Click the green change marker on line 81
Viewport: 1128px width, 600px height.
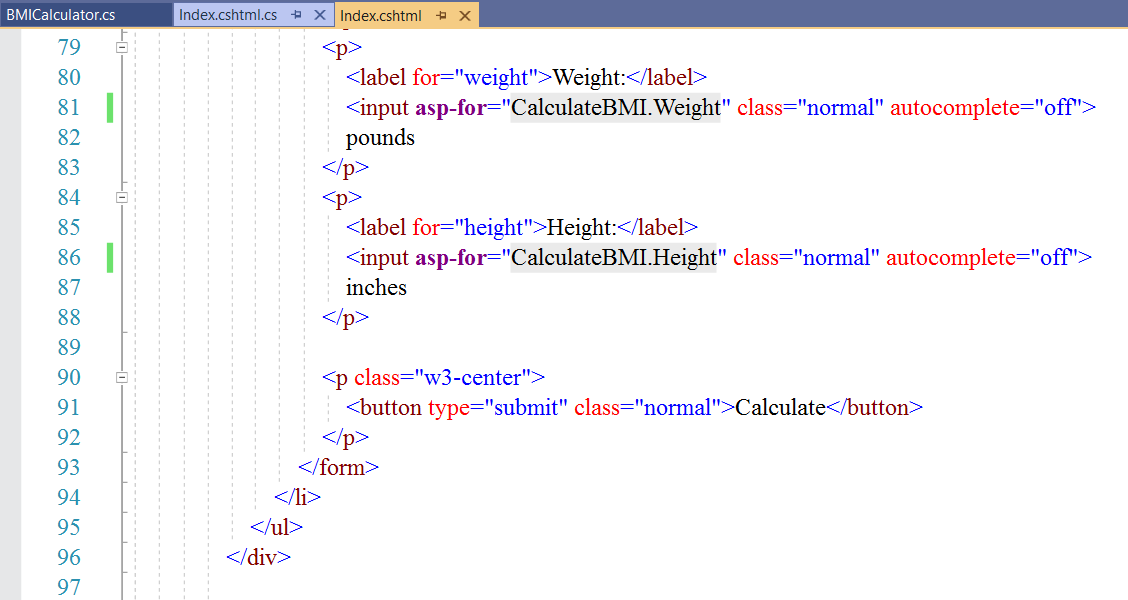coord(110,108)
